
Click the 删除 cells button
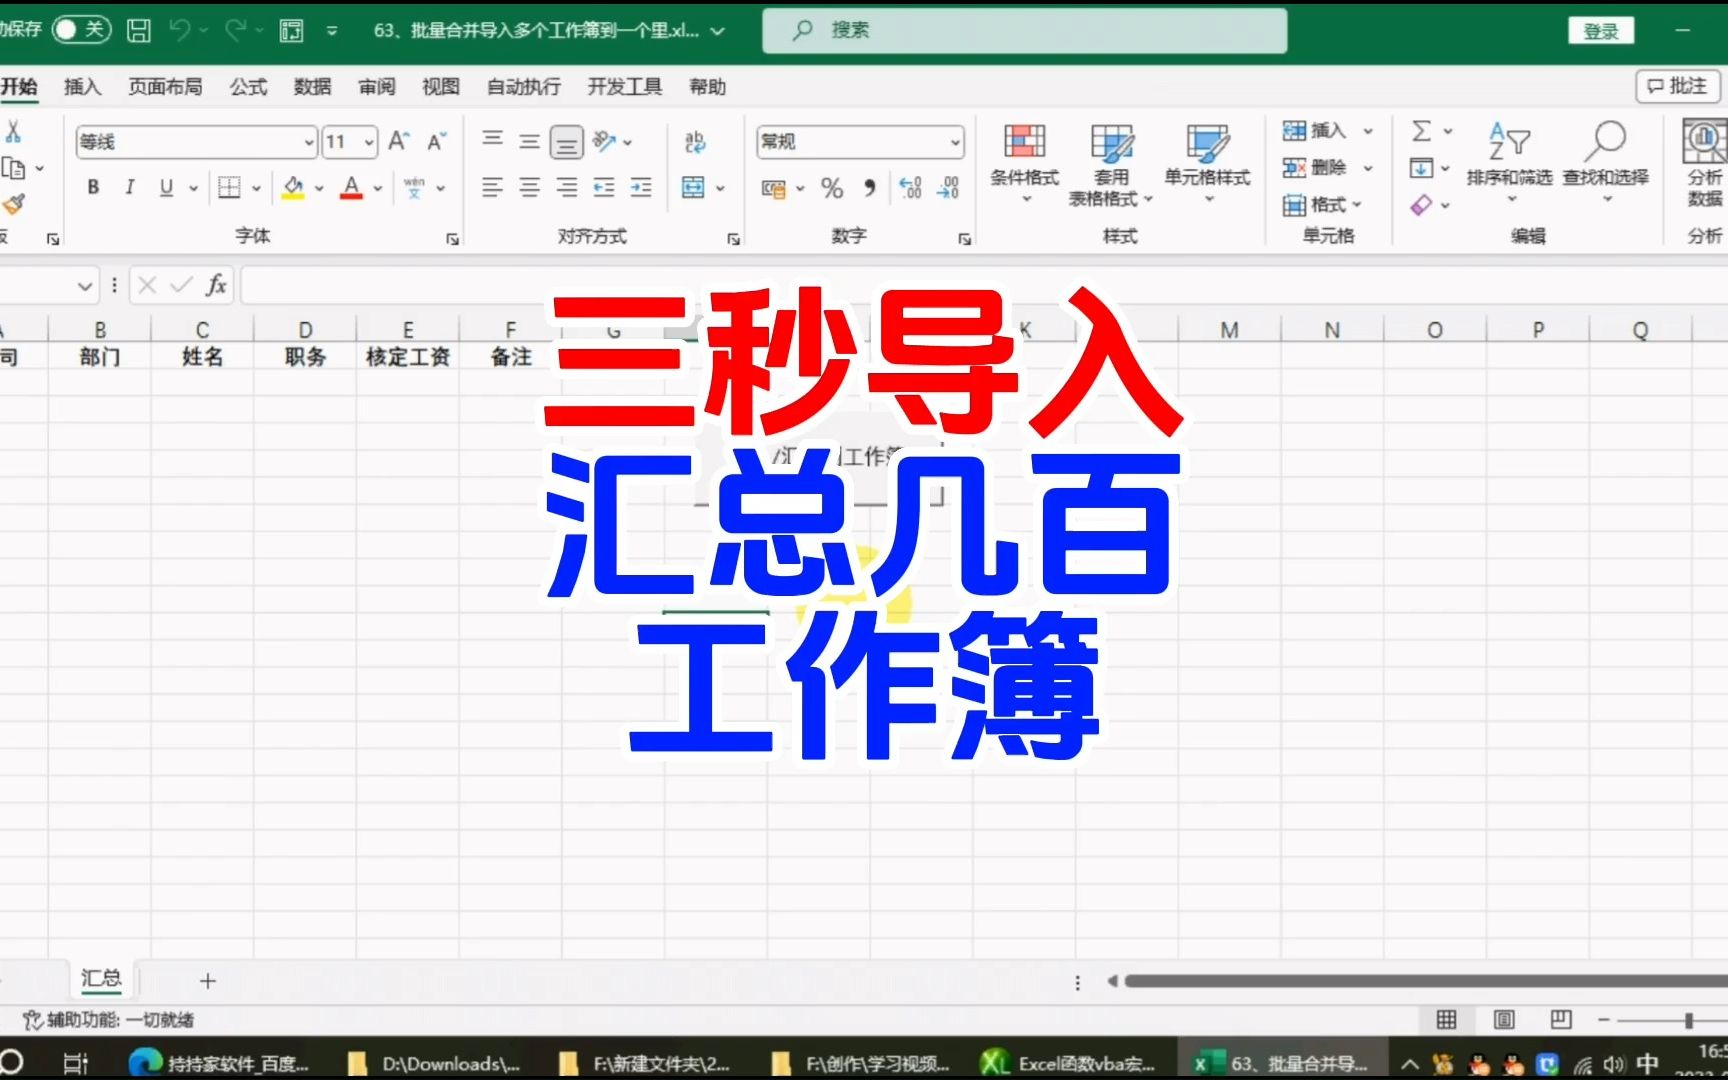click(x=1316, y=167)
